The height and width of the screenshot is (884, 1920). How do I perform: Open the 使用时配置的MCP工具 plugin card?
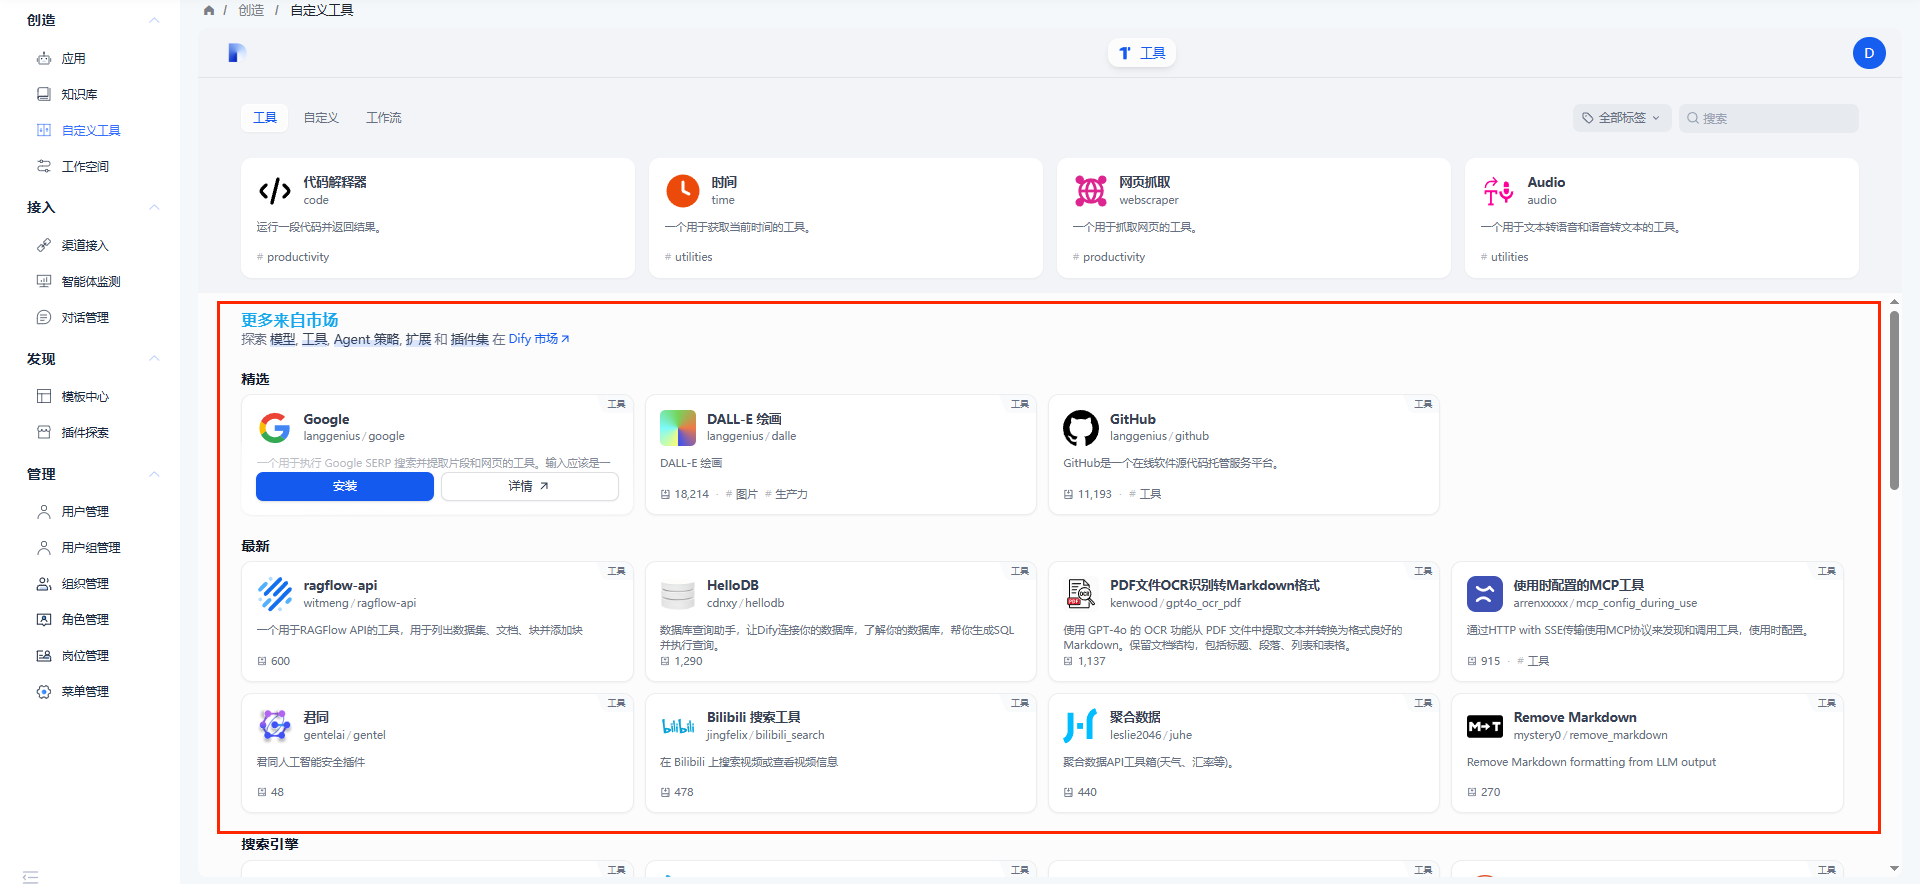(1647, 622)
